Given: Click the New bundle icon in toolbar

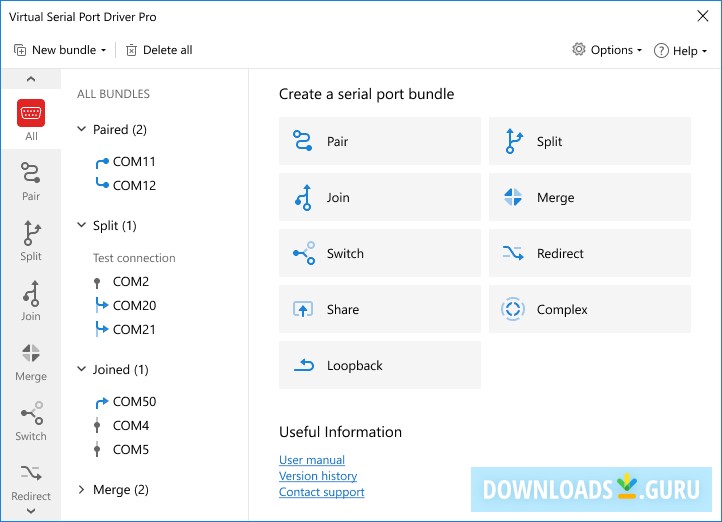Looking at the screenshot, I should [20, 50].
